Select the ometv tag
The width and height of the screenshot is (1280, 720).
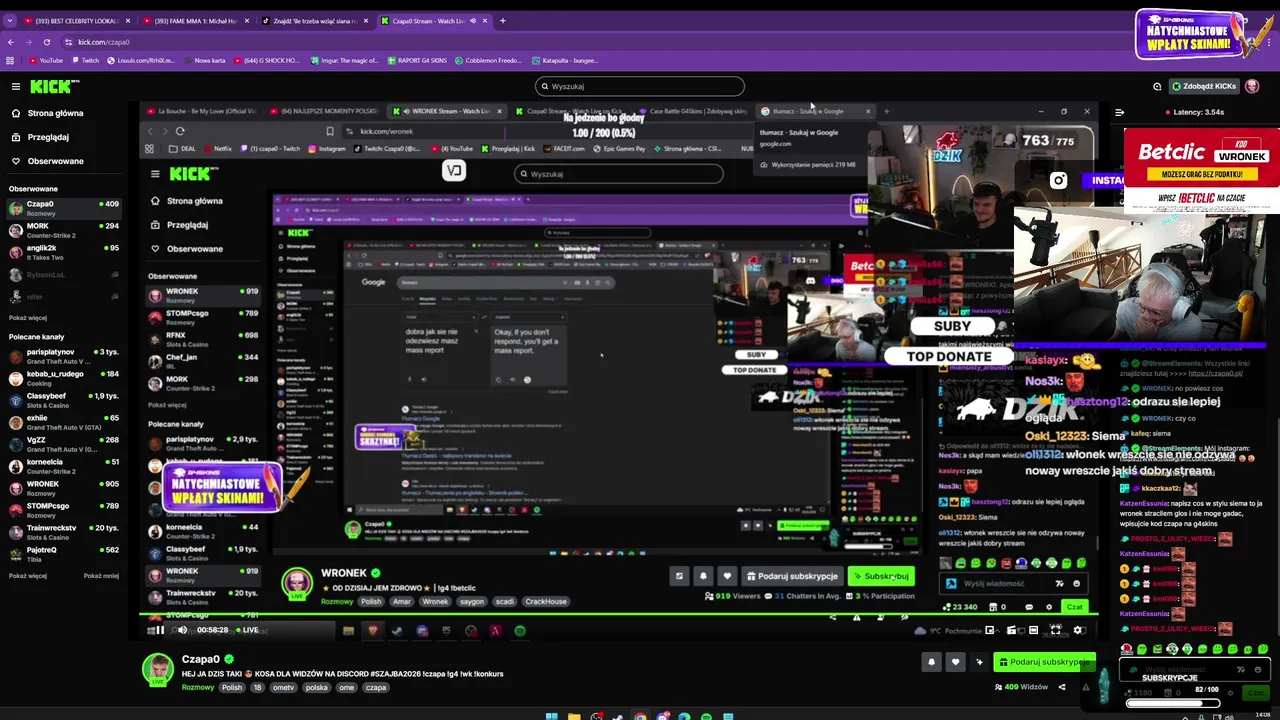click(x=283, y=688)
